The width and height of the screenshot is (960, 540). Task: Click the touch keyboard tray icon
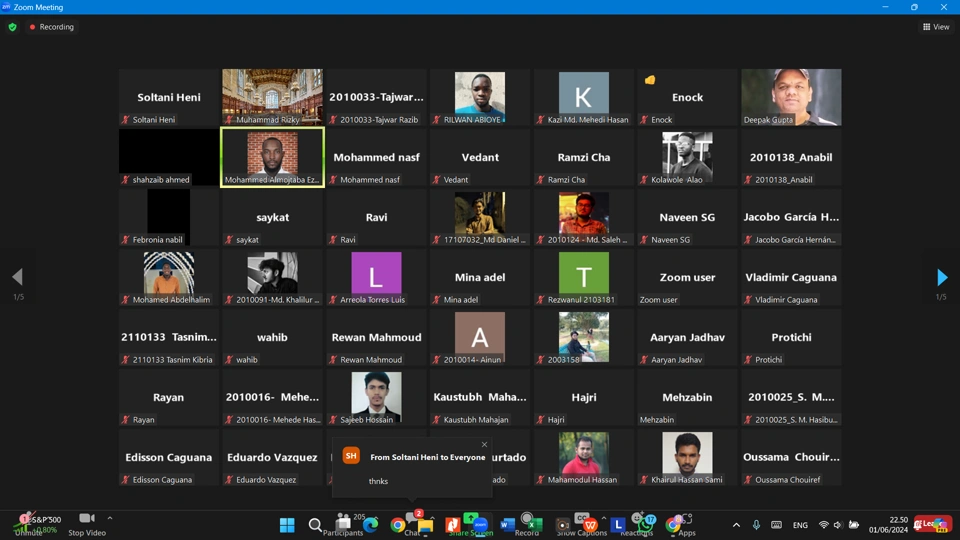pos(776,525)
